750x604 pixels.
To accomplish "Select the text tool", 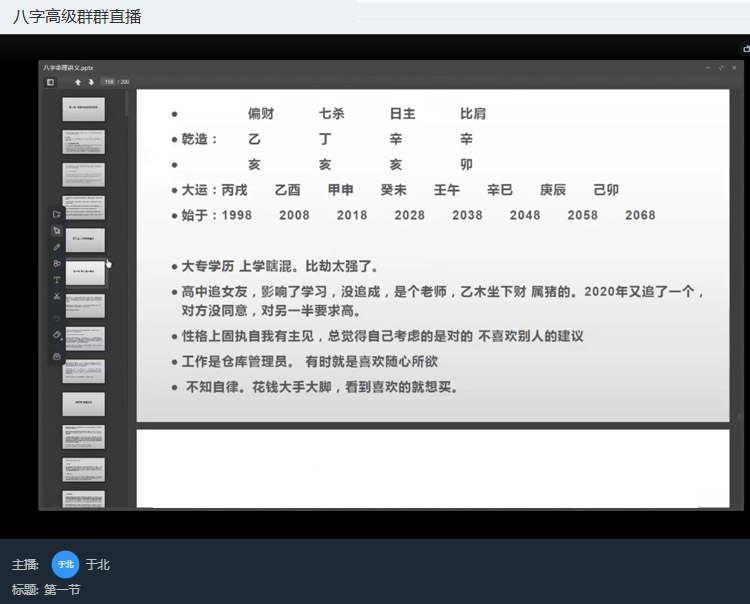I will 57,280.
